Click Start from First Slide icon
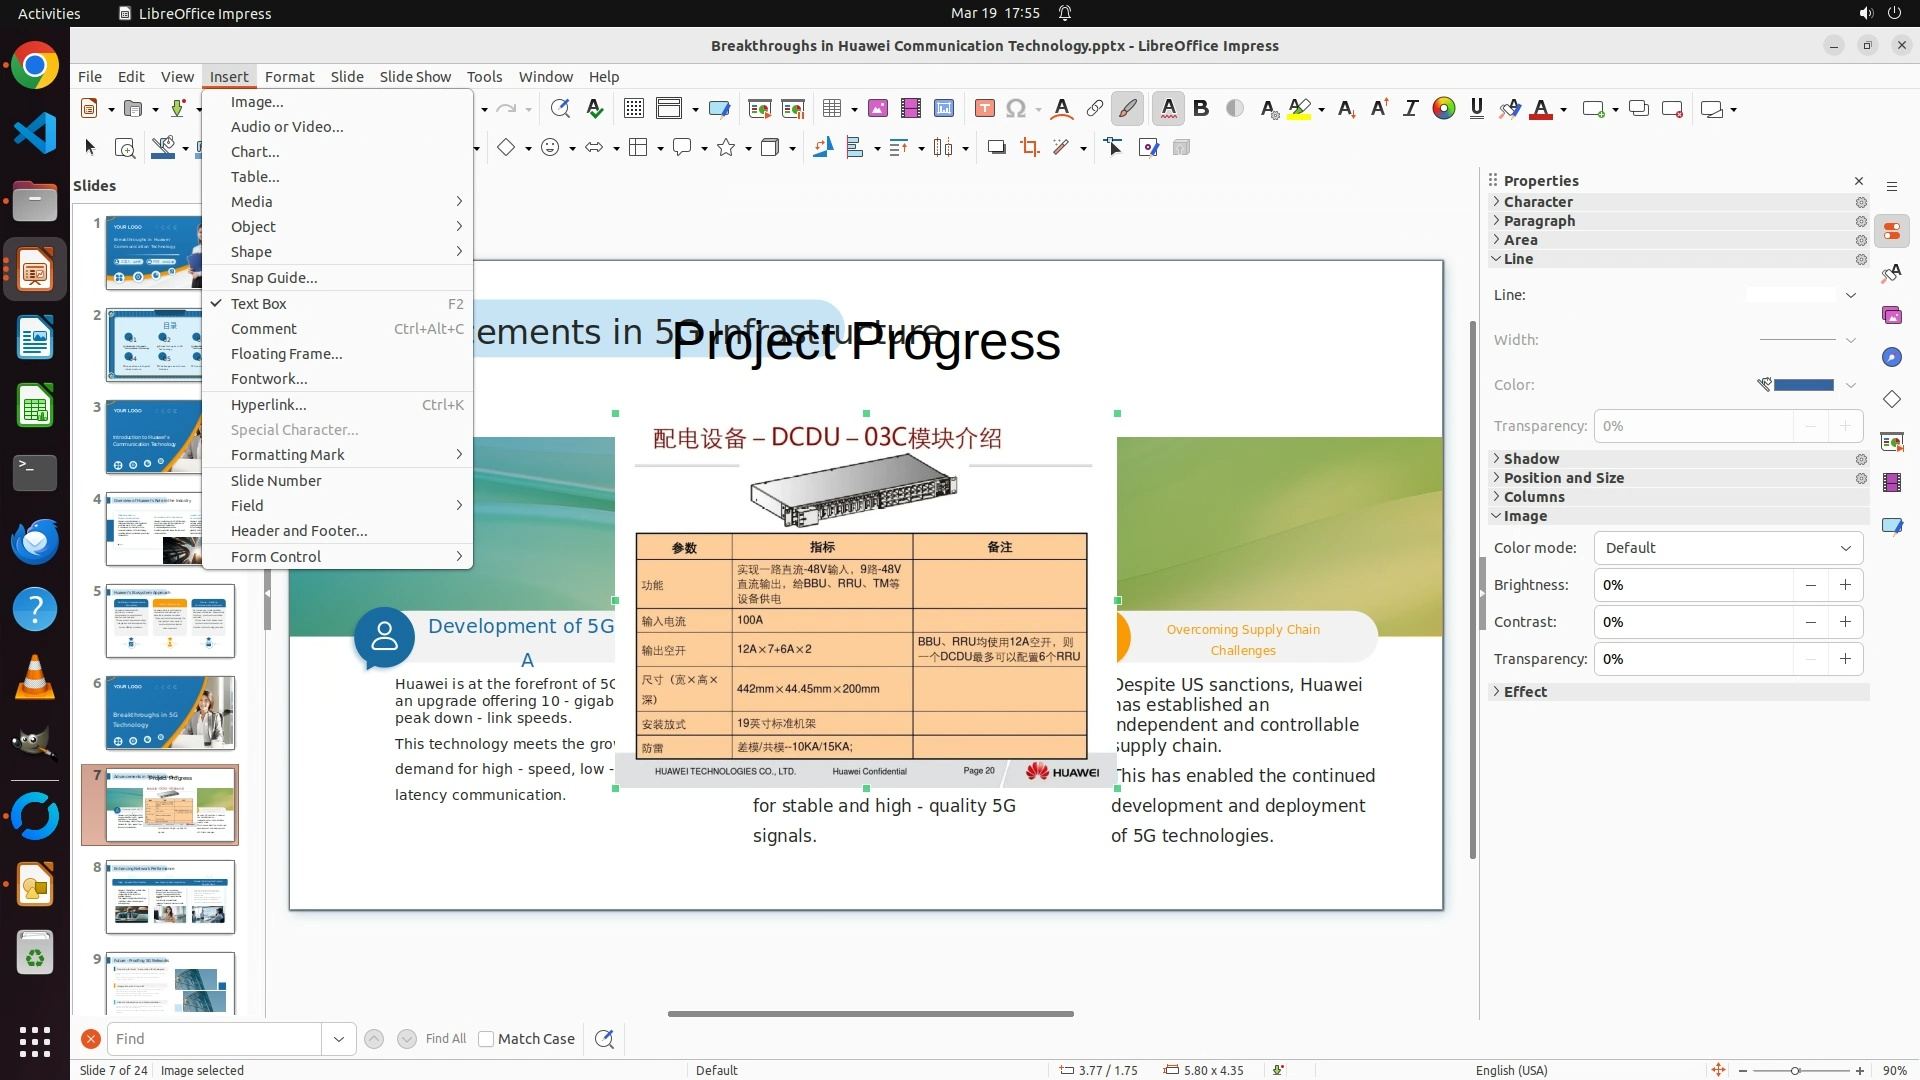Viewport: 1920px width, 1080px height. coord(759,109)
